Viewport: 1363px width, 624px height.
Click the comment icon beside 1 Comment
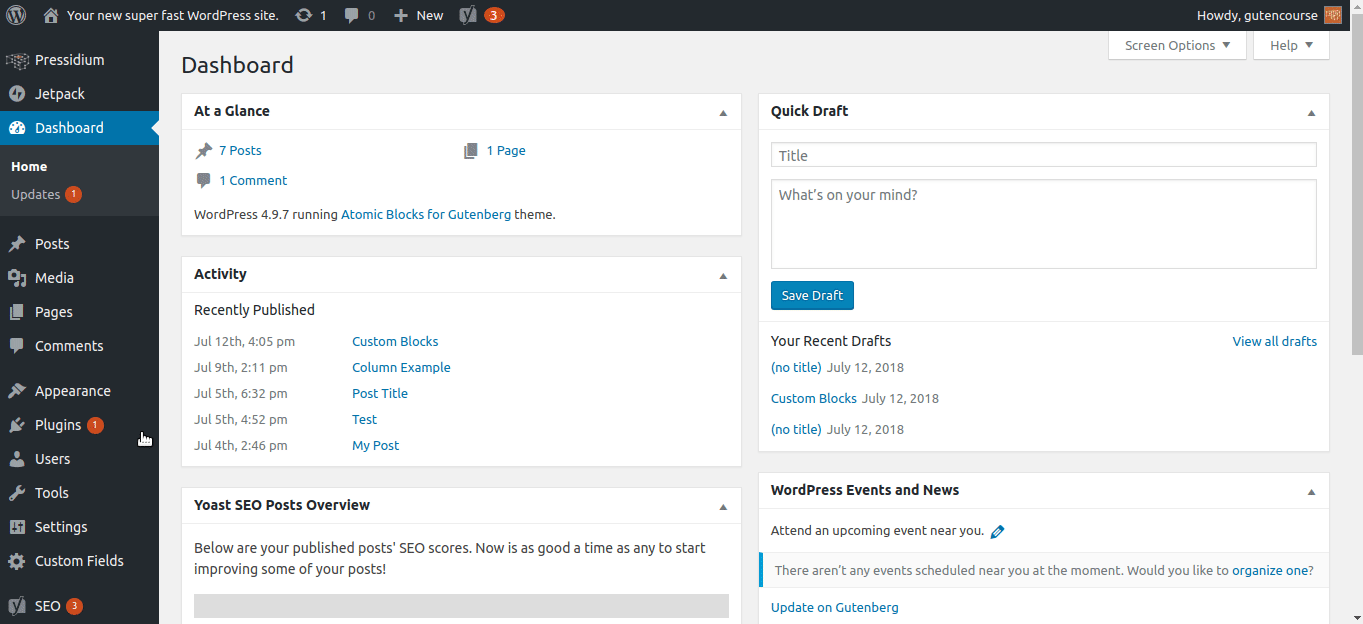(203, 181)
